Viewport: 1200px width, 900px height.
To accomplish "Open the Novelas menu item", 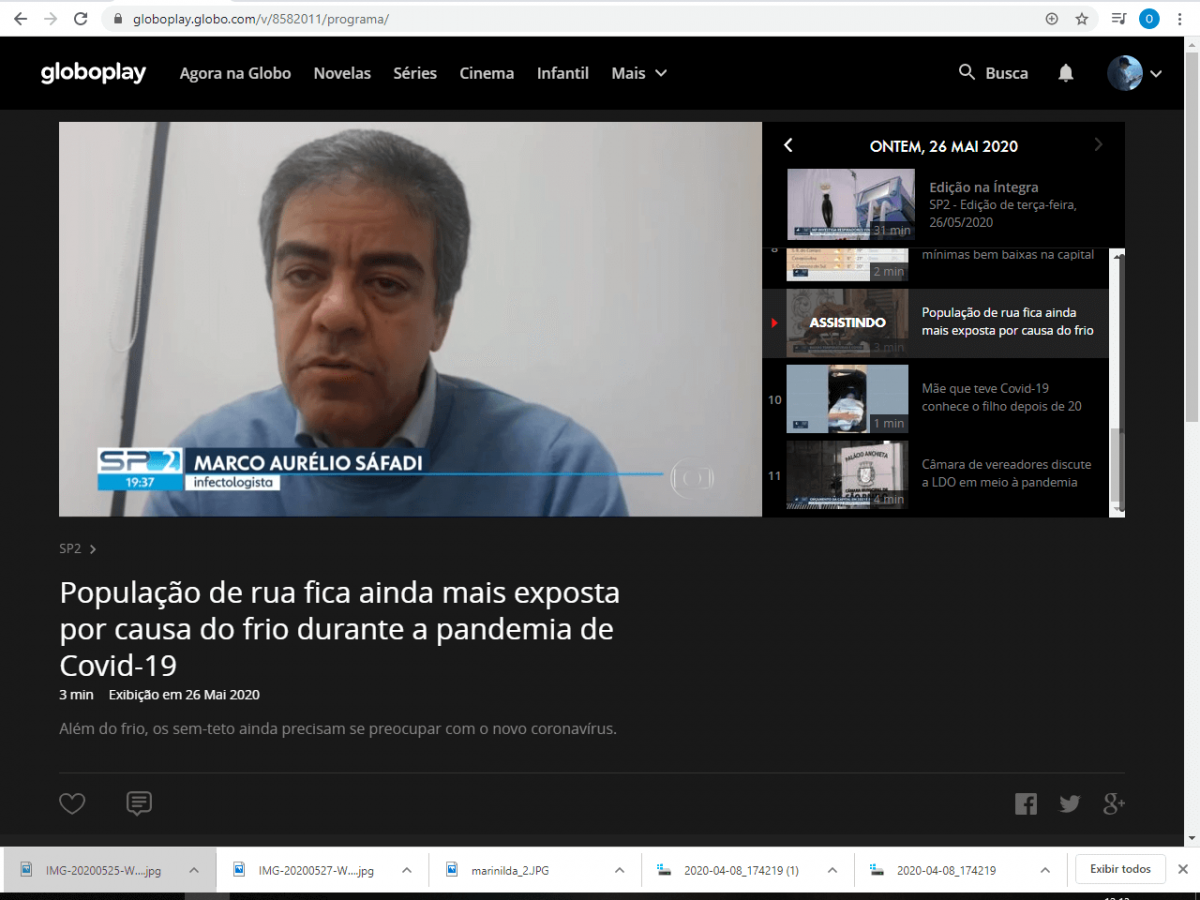I will click(x=342, y=73).
